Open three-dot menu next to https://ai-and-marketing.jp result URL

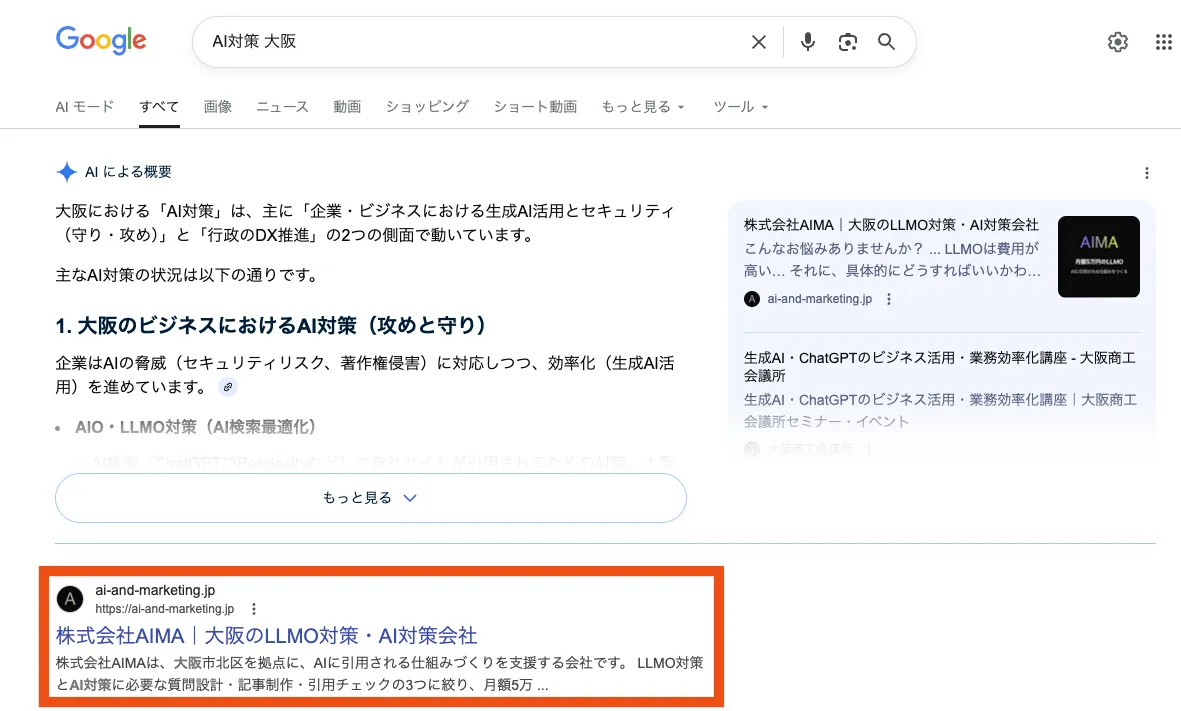coord(254,609)
